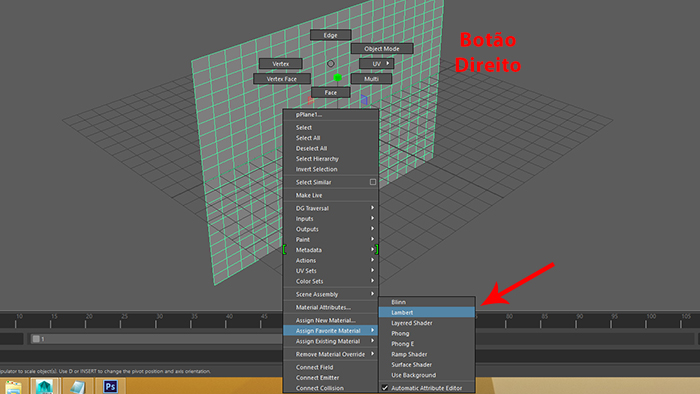Choose Ramp Shader material
The image size is (700, 394).
pos(427,354)
